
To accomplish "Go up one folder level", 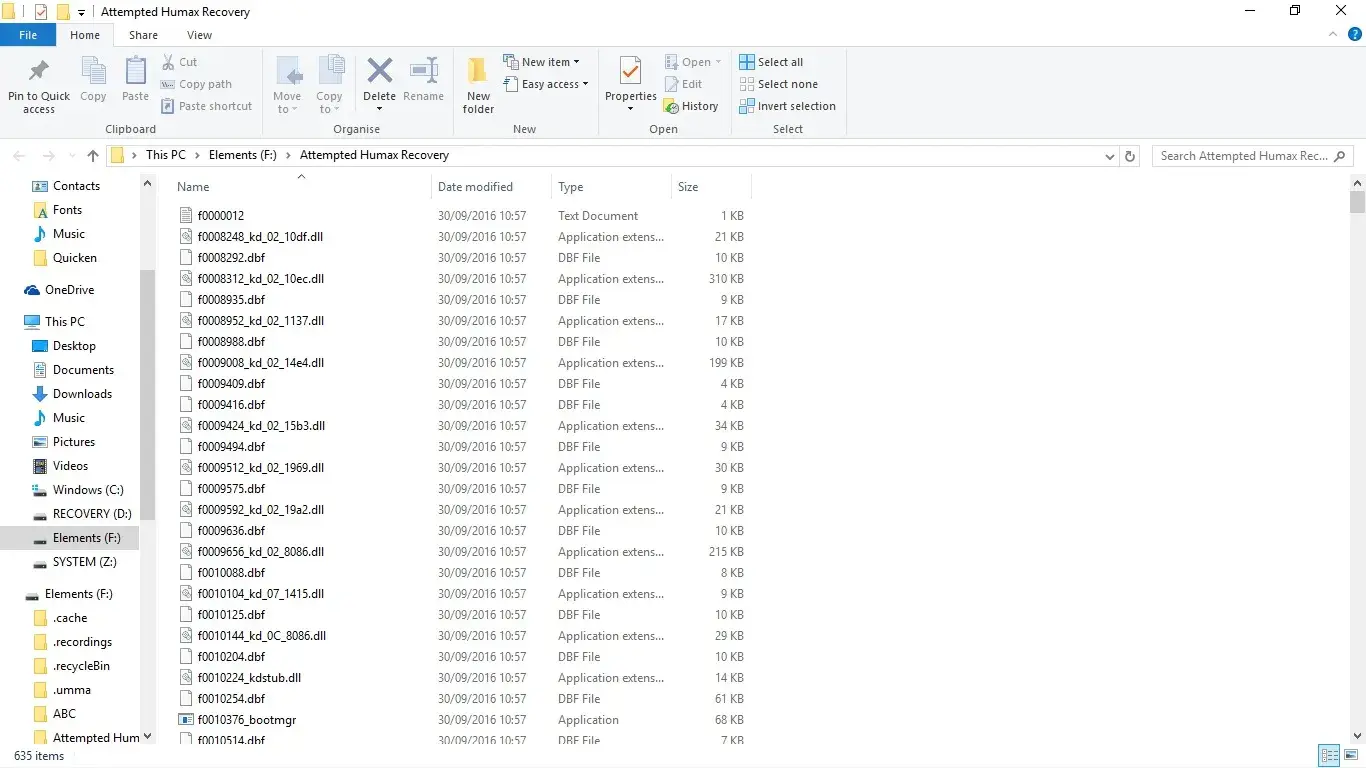I will click(93, 156).
